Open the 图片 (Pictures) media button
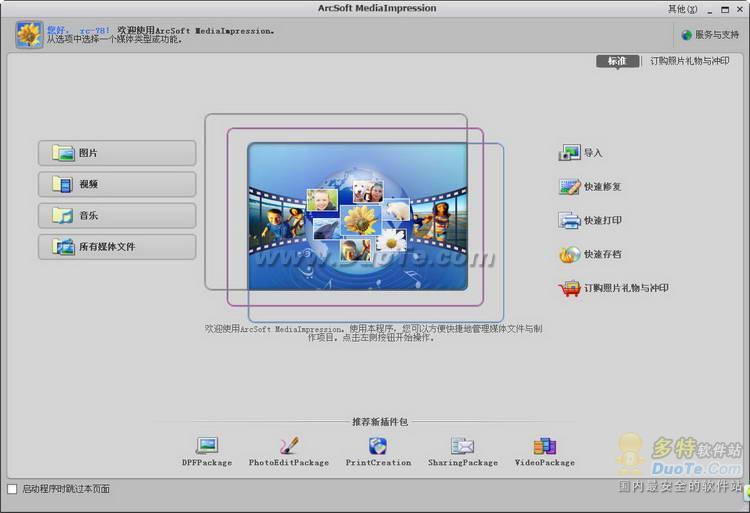This screenshot has width=750, height=513. click(x=117, y=153)
